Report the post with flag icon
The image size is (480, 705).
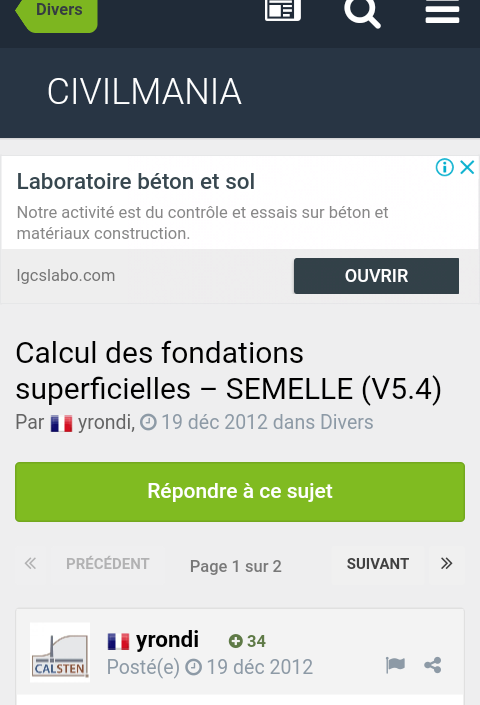396,665
